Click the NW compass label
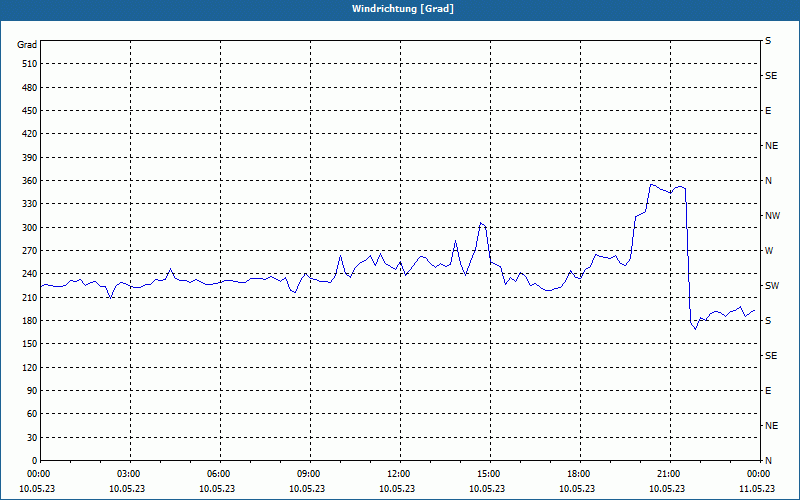Viewport: 800px width, 500px height. (772, 216)
